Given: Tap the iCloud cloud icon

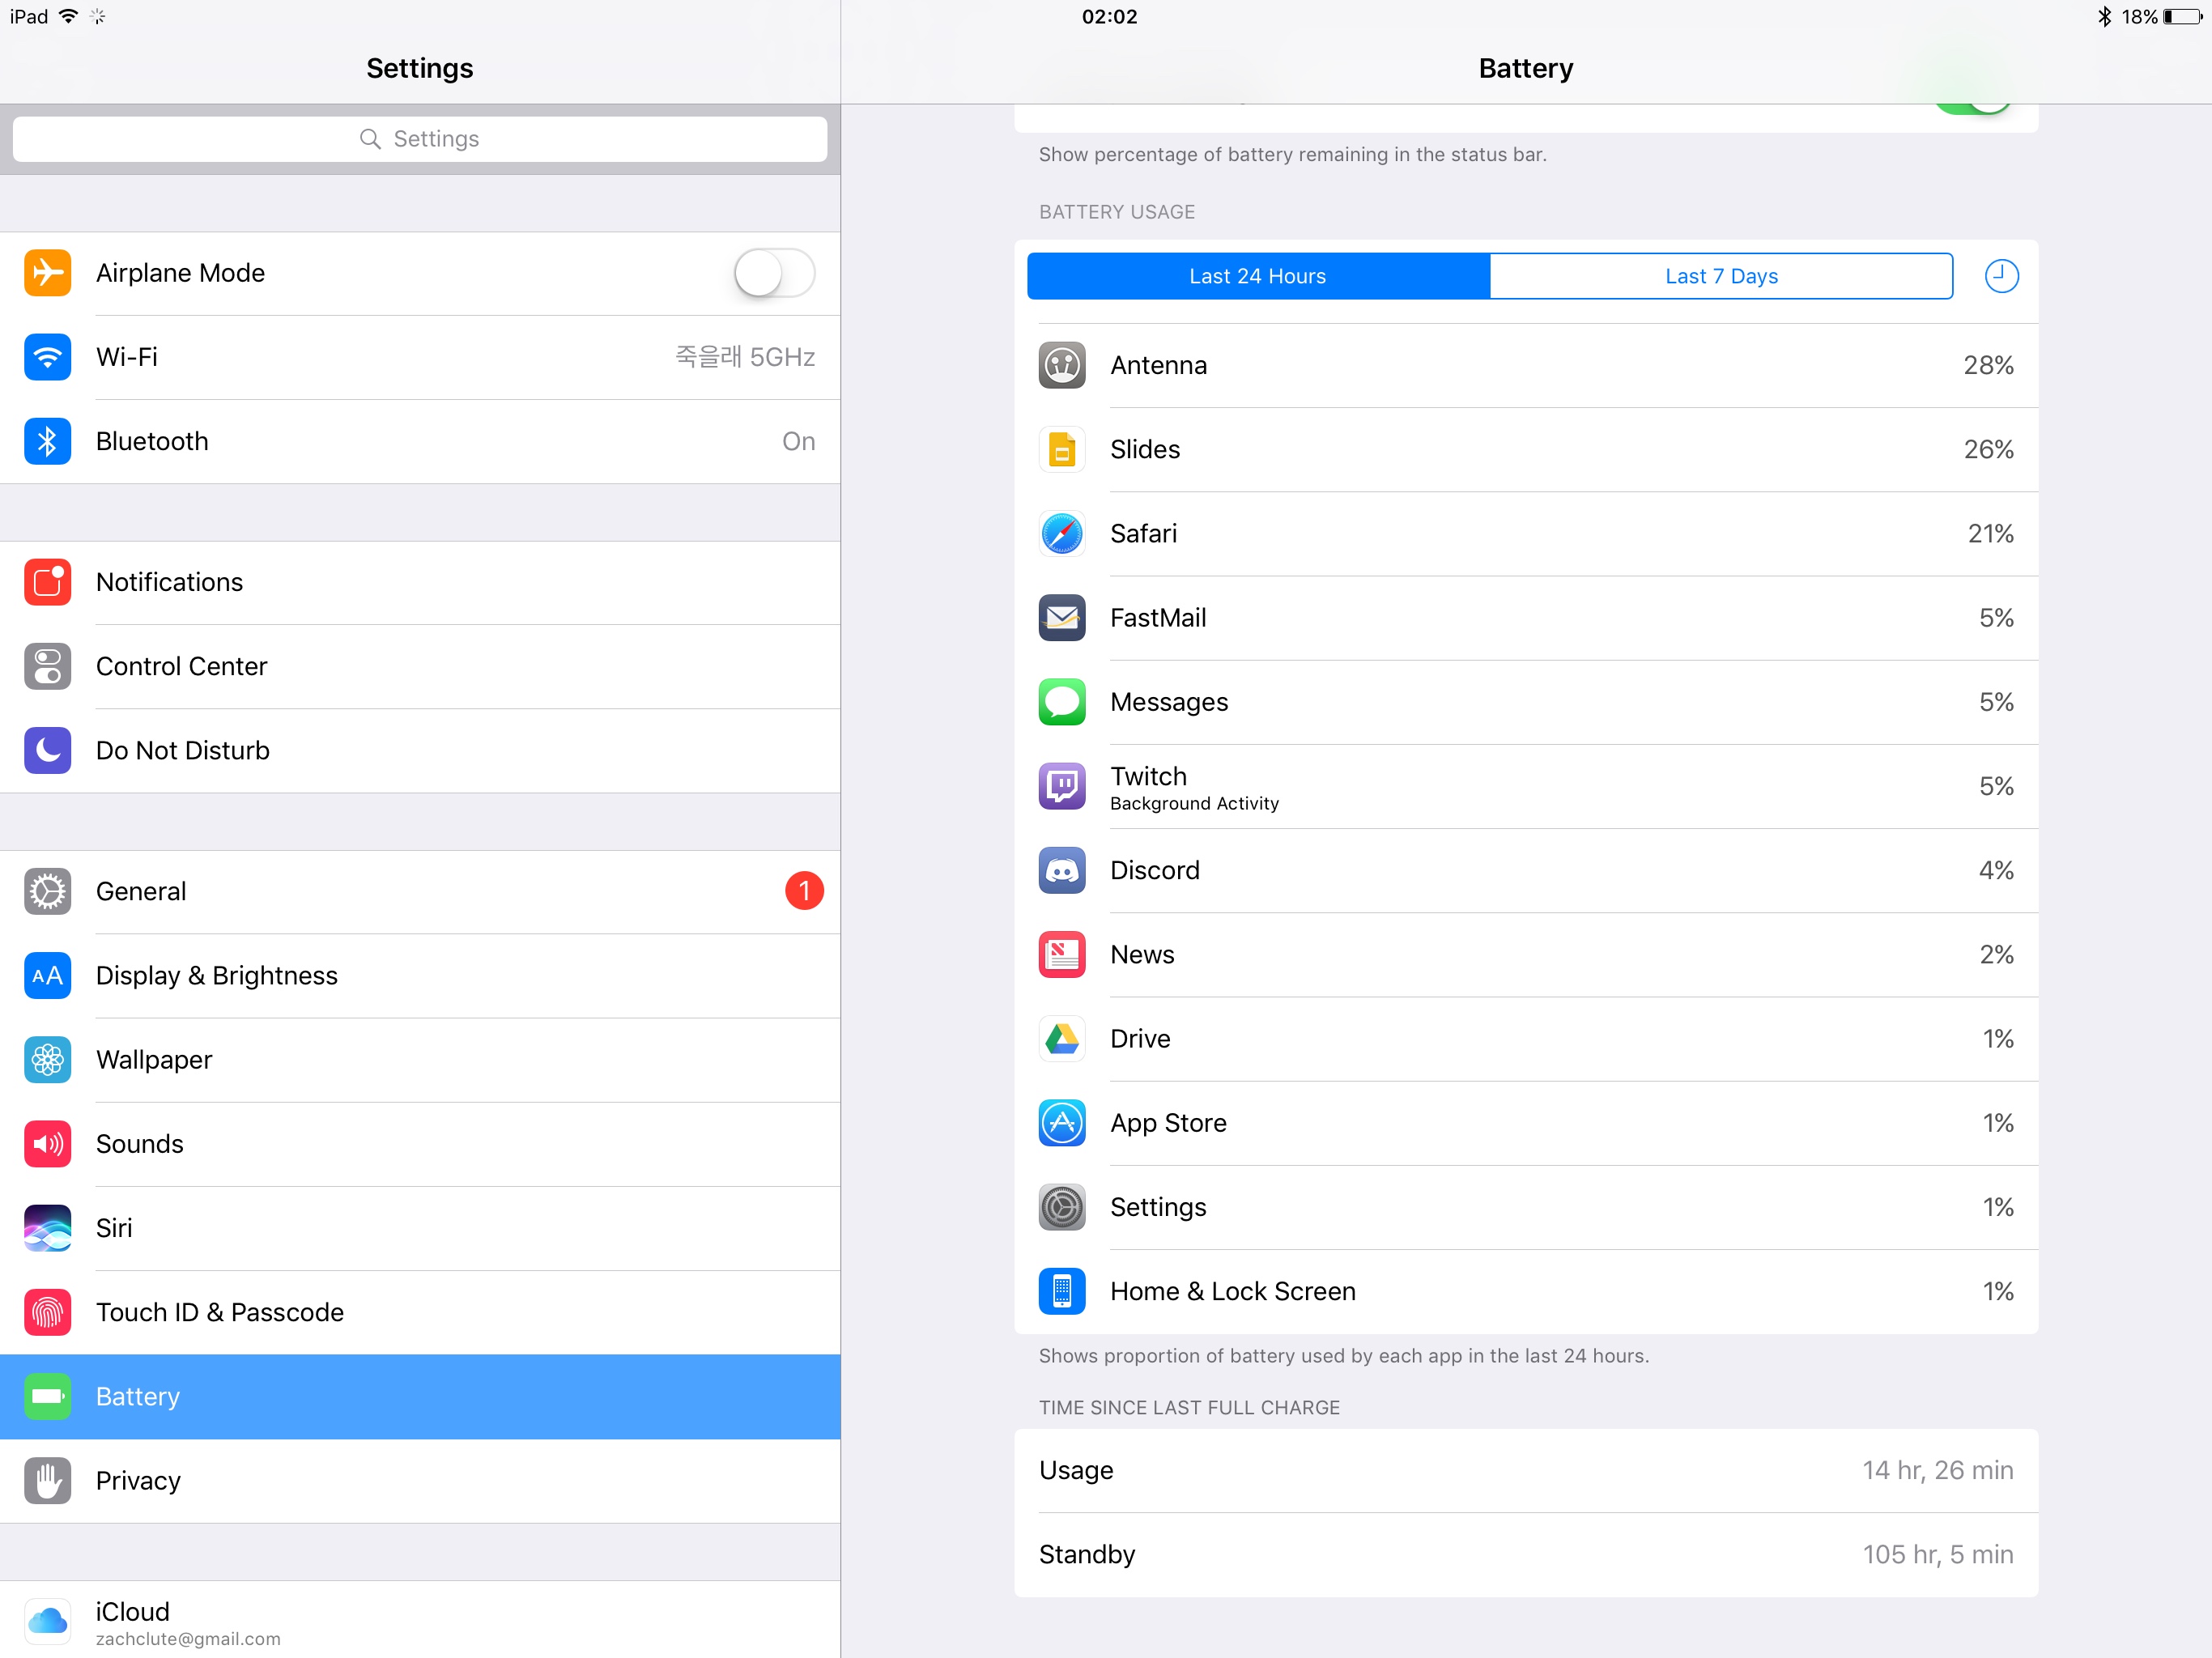Looking at the screenshot, I should click(47, 1621).
